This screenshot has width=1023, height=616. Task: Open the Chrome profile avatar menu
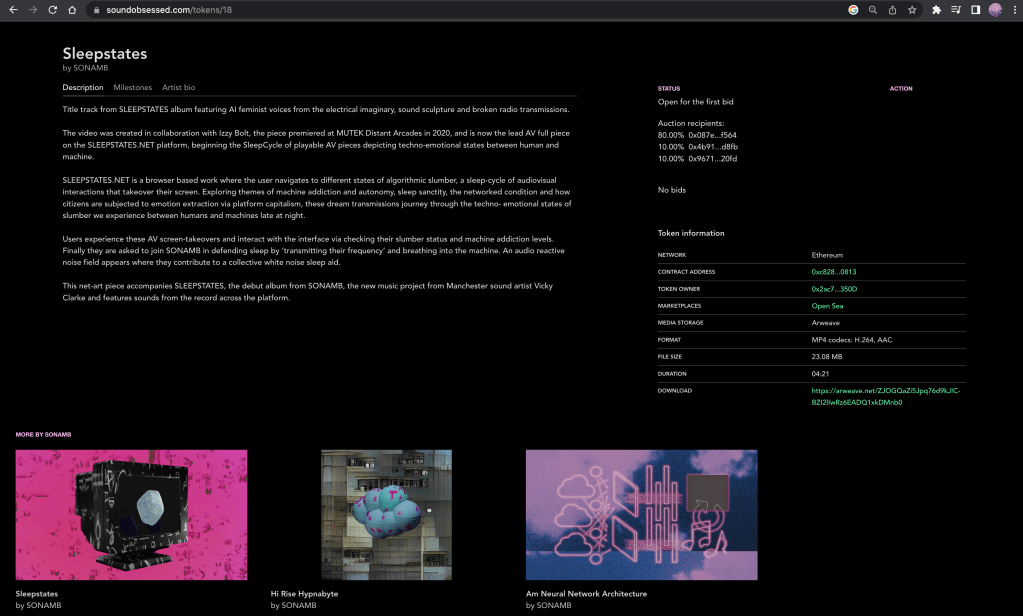995,10
